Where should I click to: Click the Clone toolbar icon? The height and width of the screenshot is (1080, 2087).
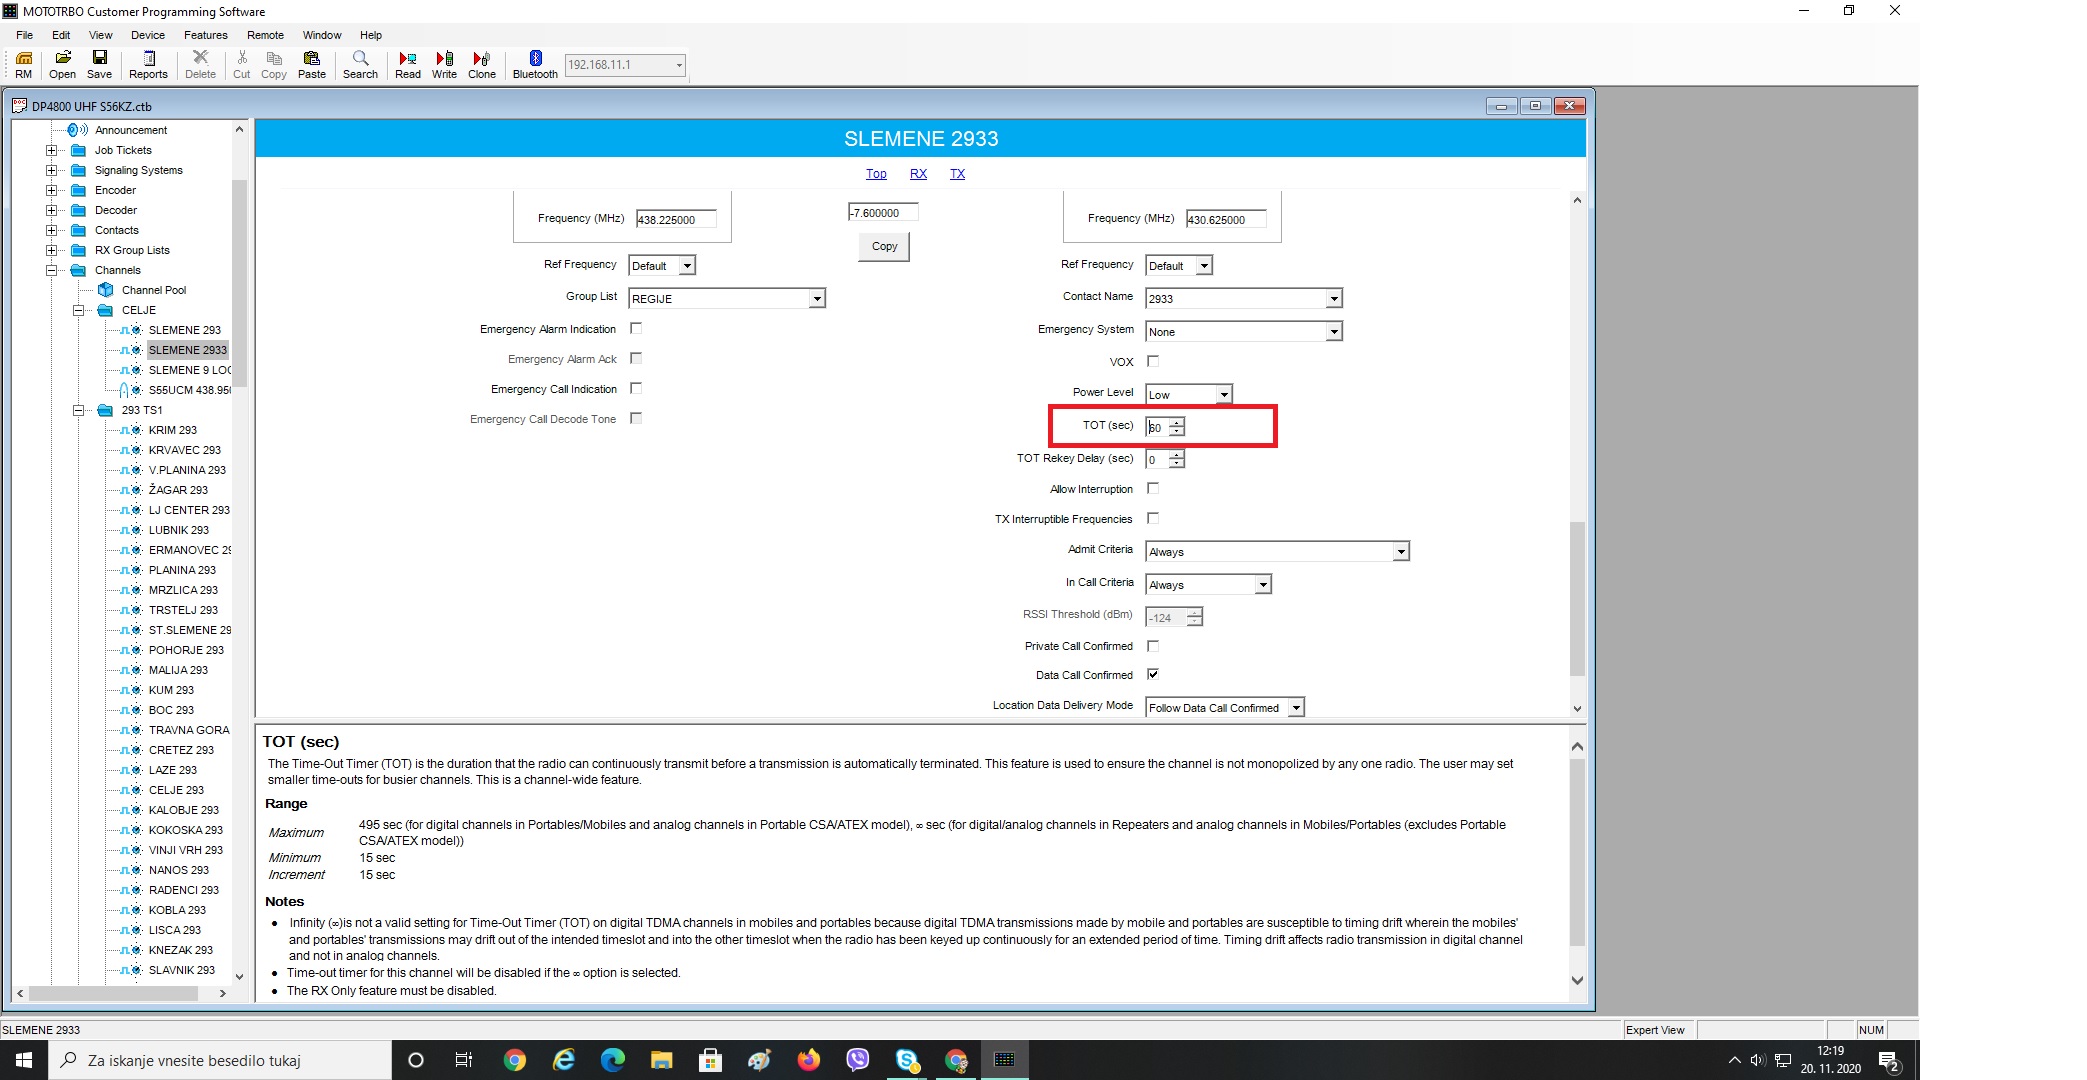click(x=481, y=64)
